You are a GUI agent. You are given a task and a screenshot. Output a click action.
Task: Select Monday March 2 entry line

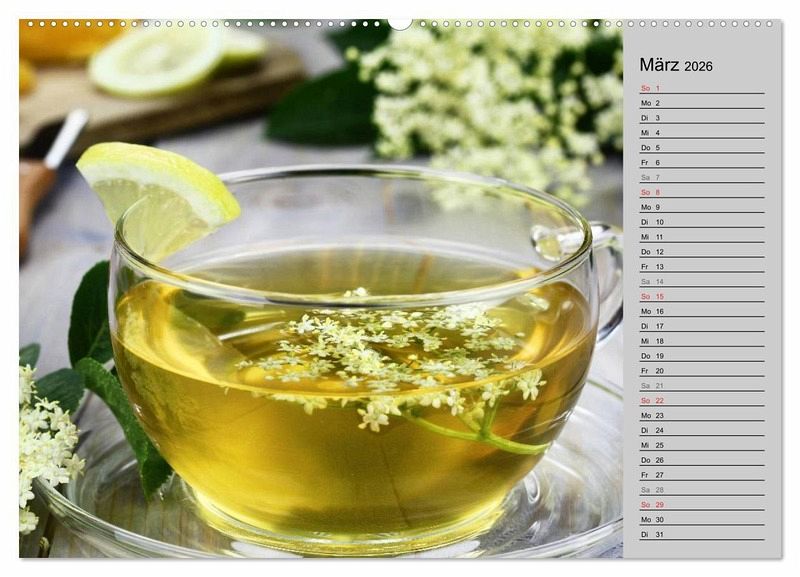[702, 103]
